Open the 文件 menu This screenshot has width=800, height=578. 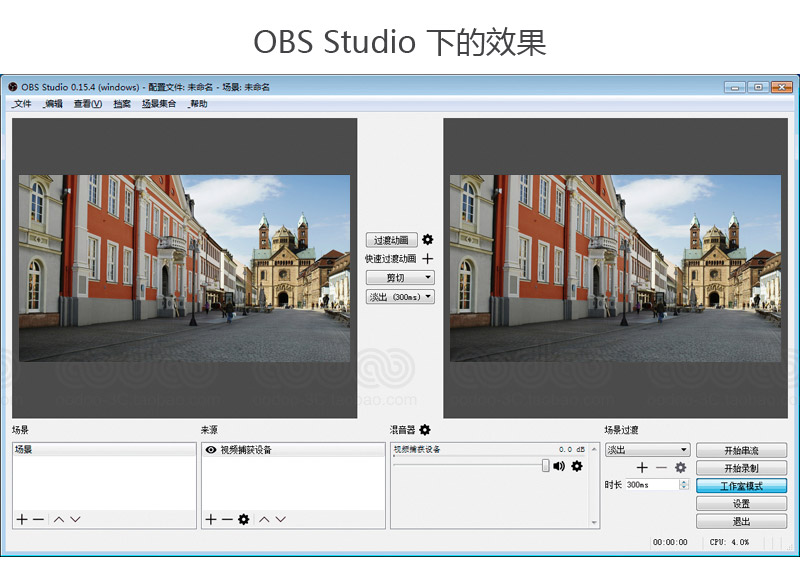click(x=22, y=104)
